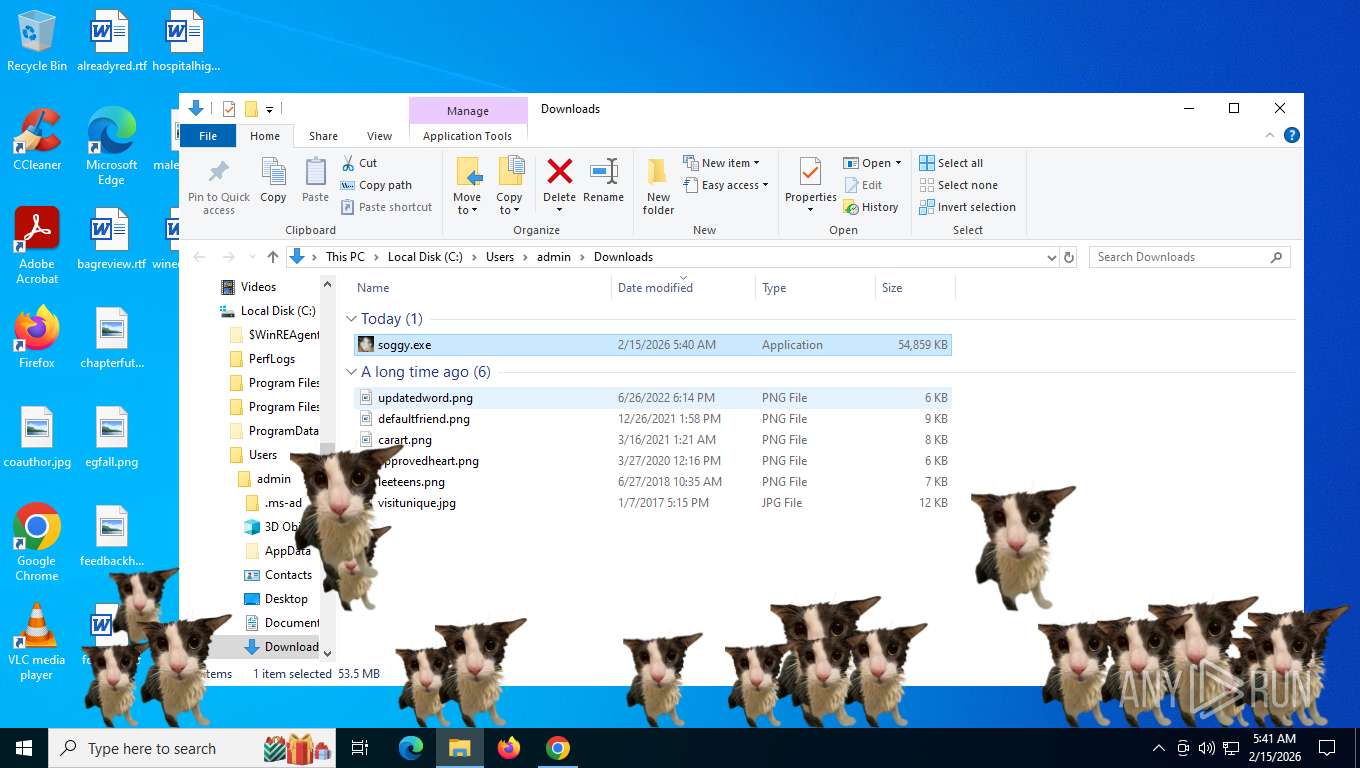Click the Refresh button beside address bar
This screenshot has height=768, width=1360.
point(1069,257)
